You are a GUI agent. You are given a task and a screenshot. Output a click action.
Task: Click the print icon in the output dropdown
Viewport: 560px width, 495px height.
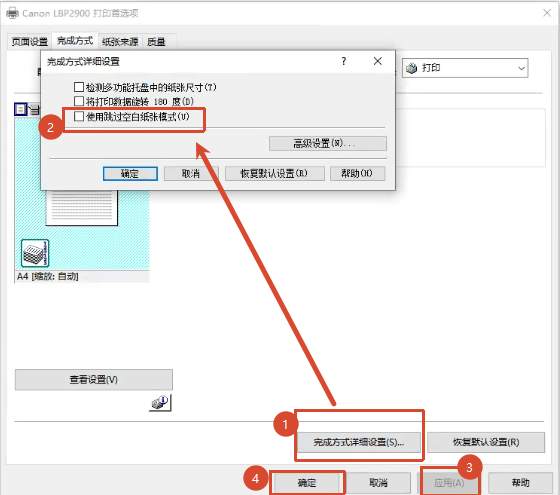[x=411, y=68]
